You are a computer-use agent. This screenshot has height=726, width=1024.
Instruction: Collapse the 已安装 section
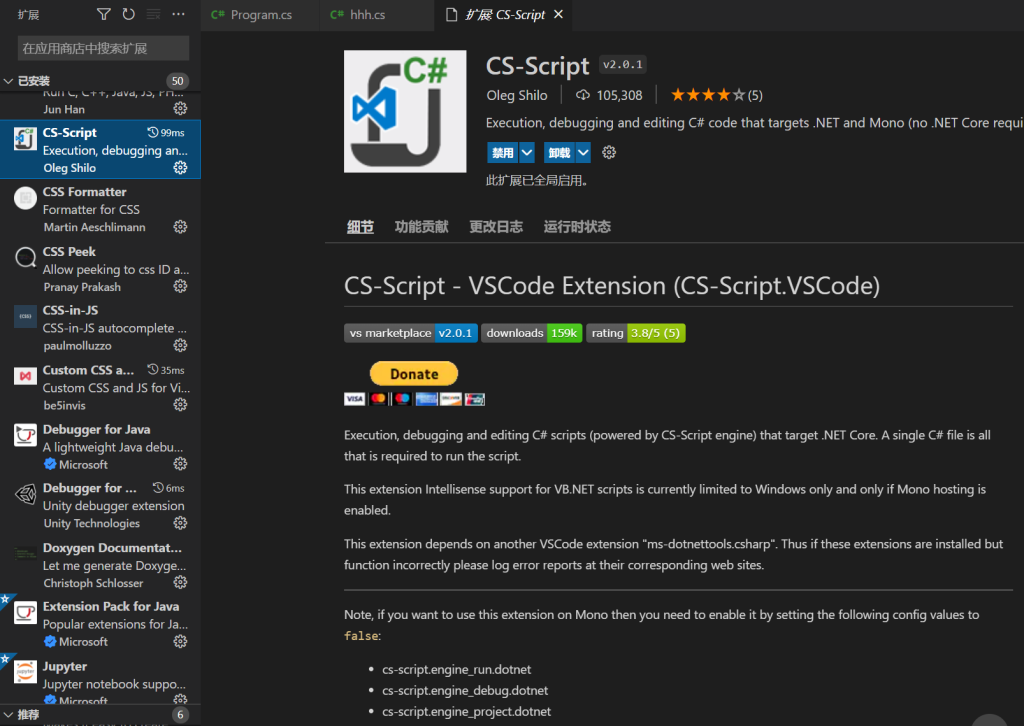point(9,81)
